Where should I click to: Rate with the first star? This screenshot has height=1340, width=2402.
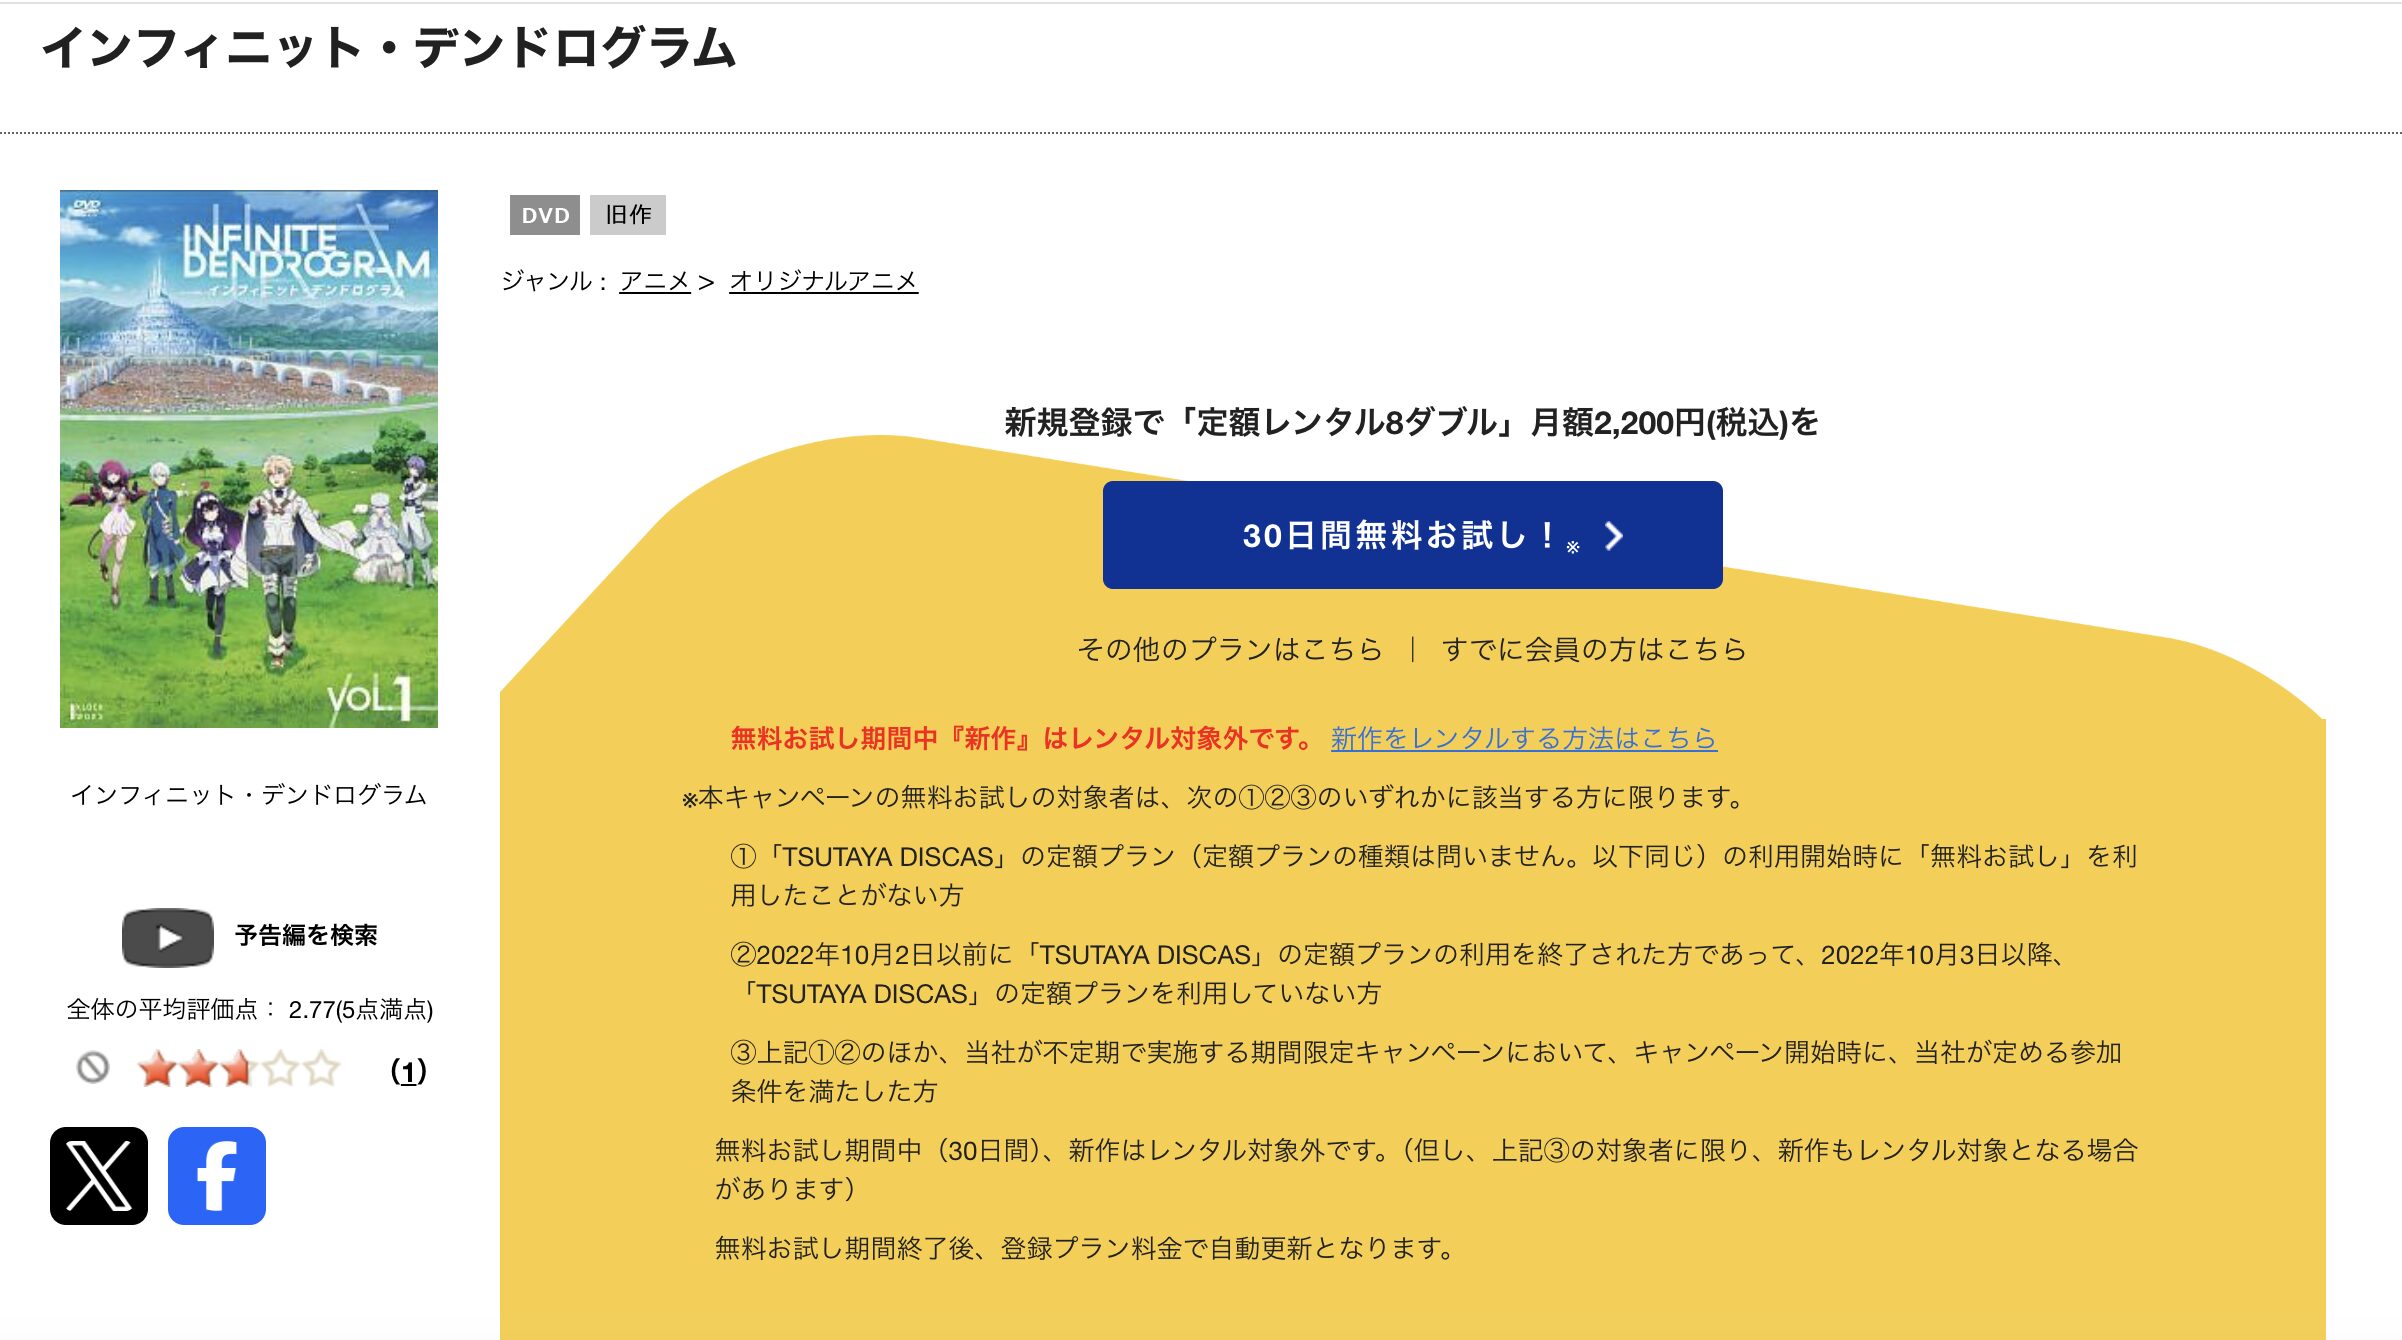click(x=157, y=1069)
